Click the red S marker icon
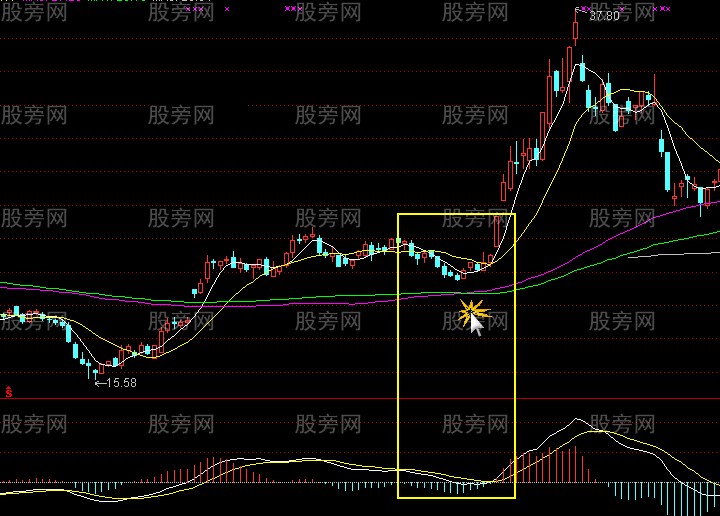 coord(9,392)
